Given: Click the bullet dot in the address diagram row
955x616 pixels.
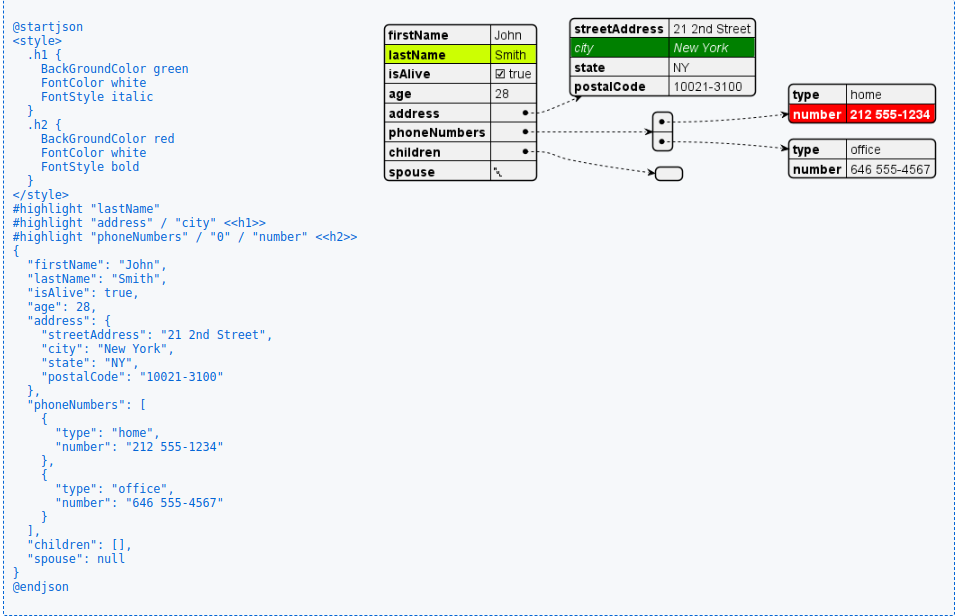Looking at the screenshot, I should [525, 113].
